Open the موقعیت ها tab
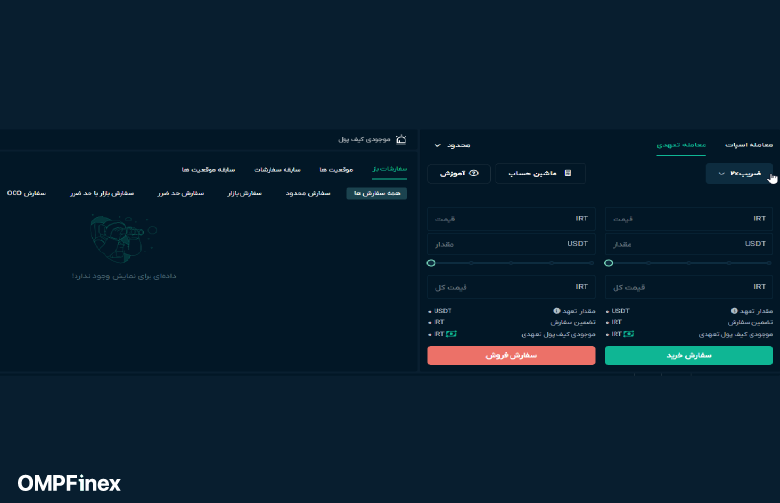This screenshot has width=780, height=503. pyautogui.click(x=336, y=170)
